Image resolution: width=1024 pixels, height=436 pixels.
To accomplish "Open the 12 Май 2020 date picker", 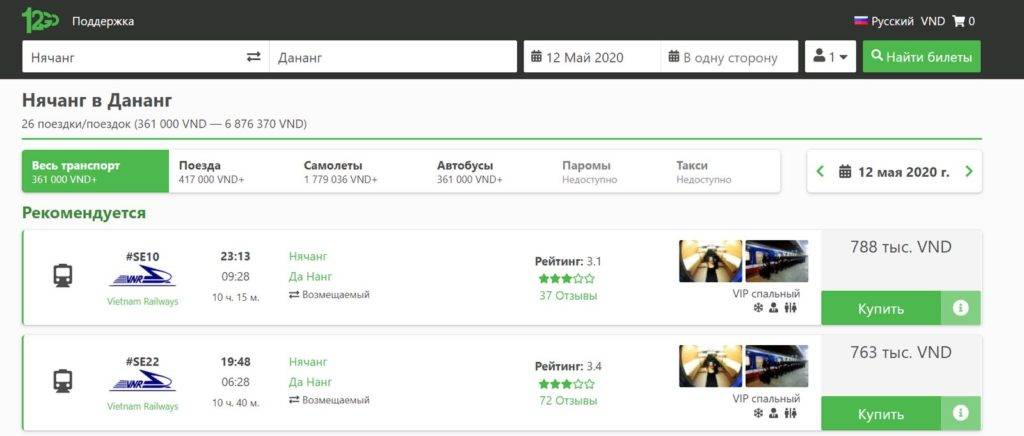I will (x=591, y=57).
